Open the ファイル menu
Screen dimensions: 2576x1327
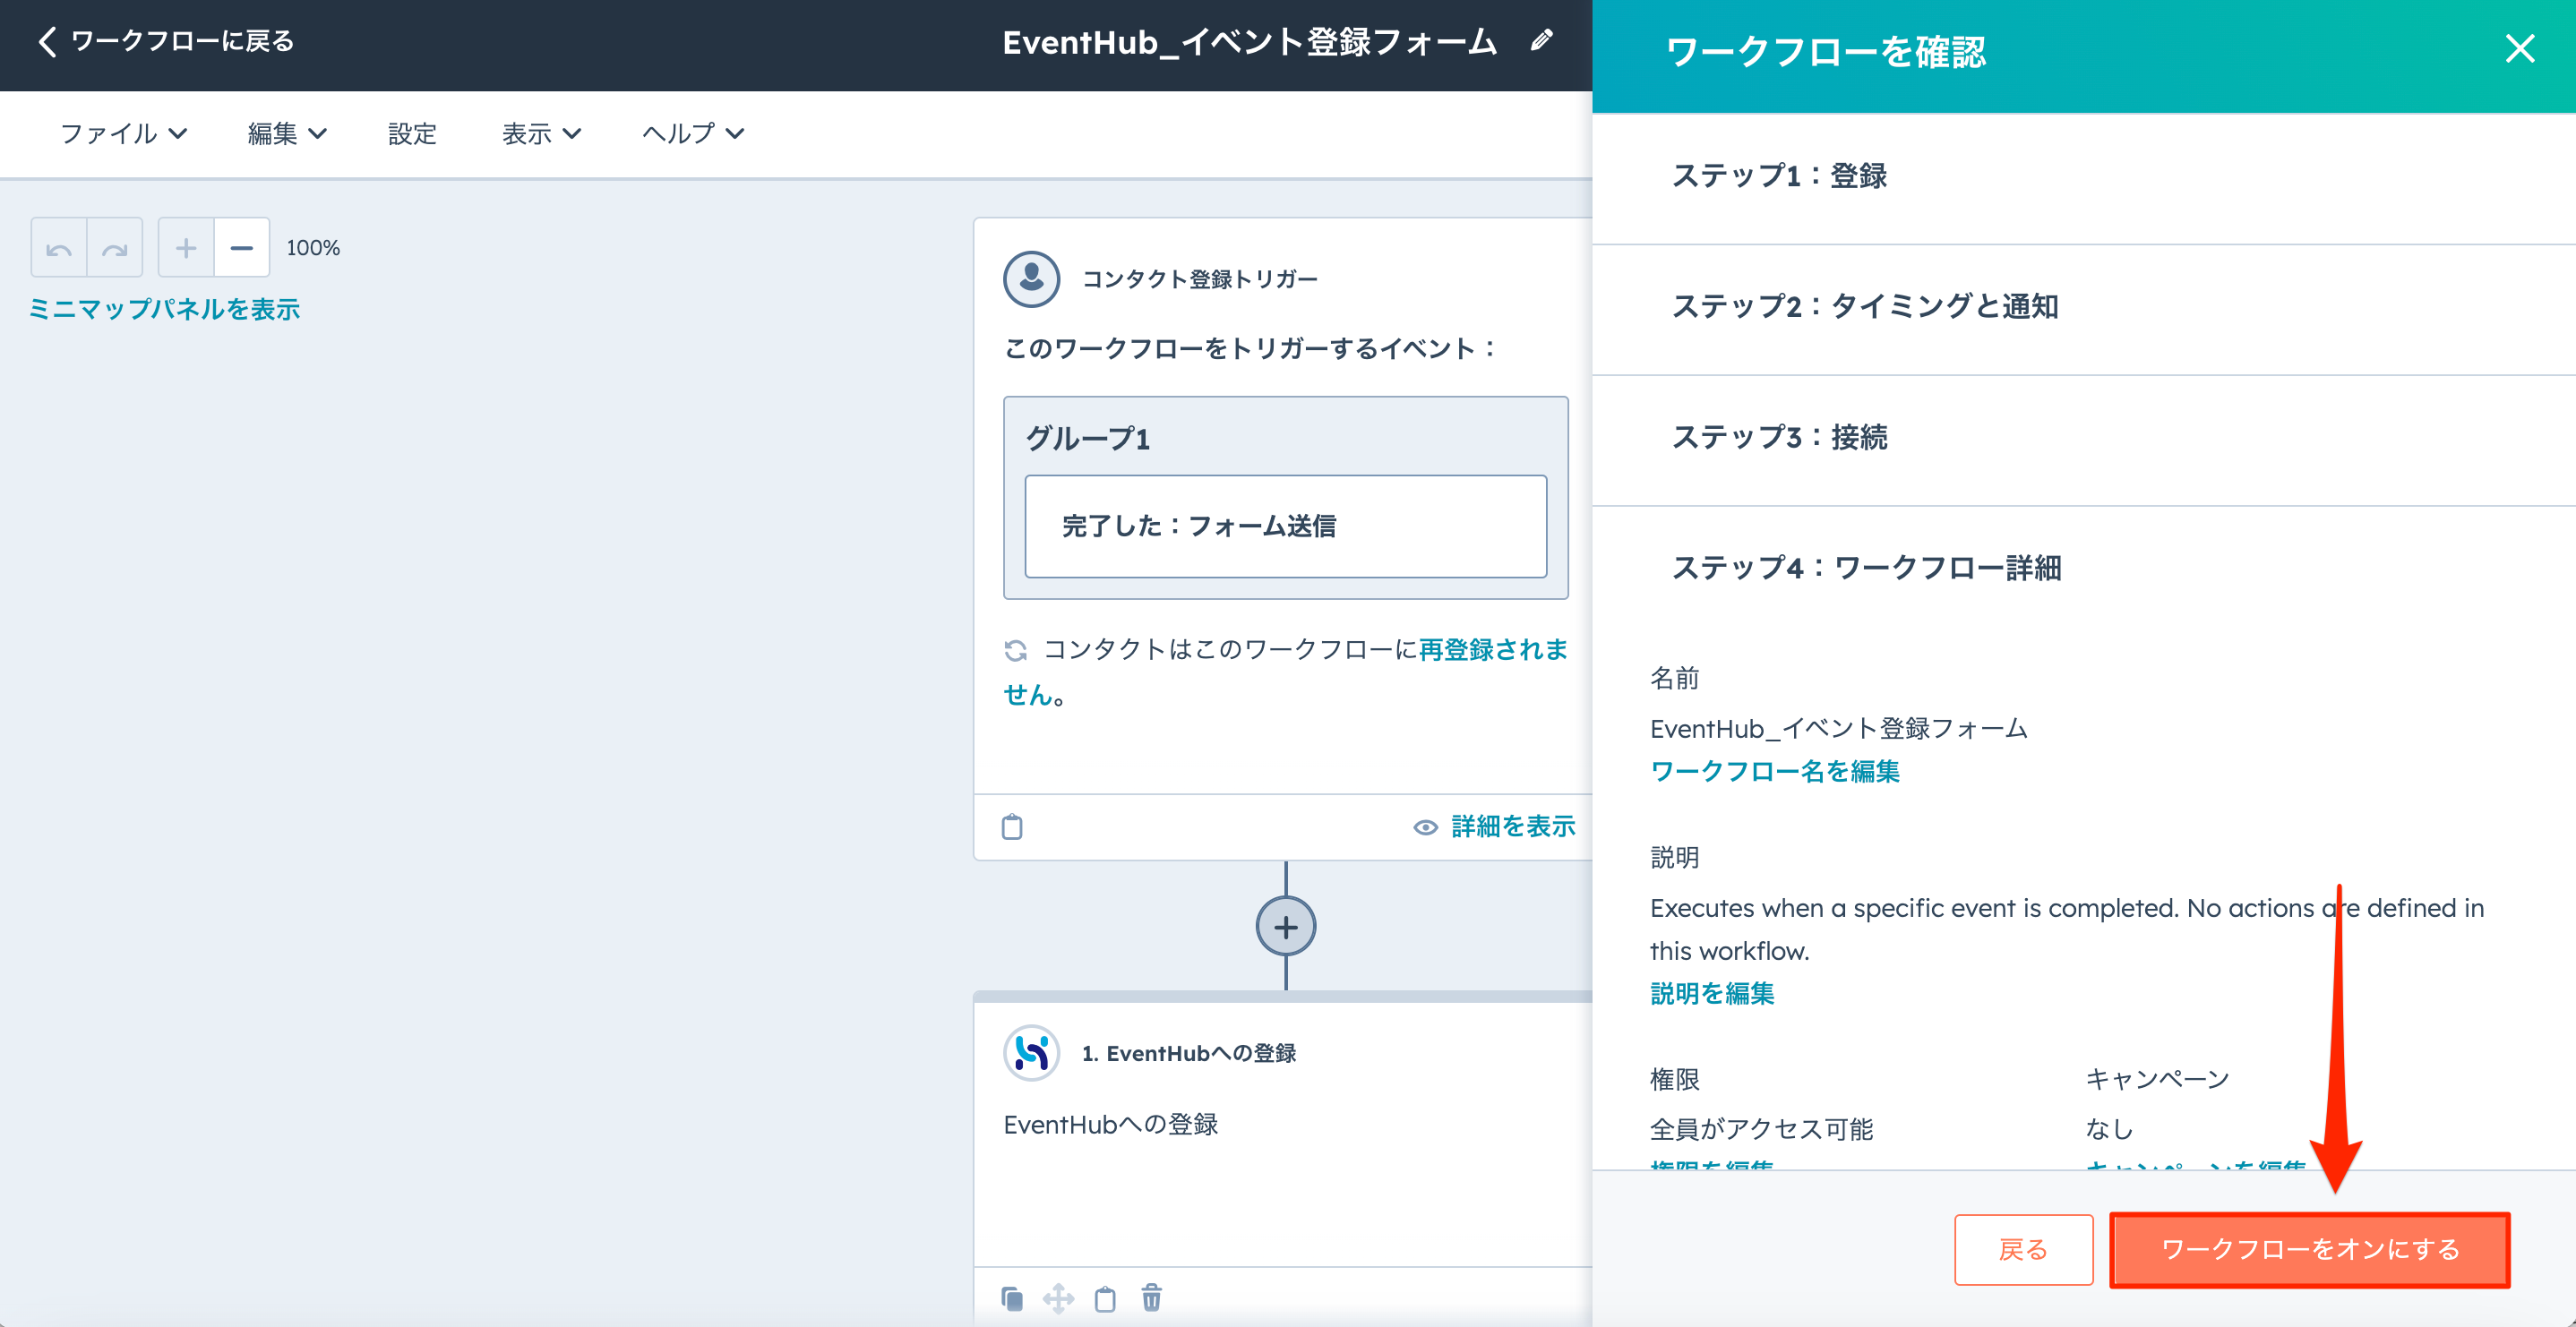pos(124,133)
